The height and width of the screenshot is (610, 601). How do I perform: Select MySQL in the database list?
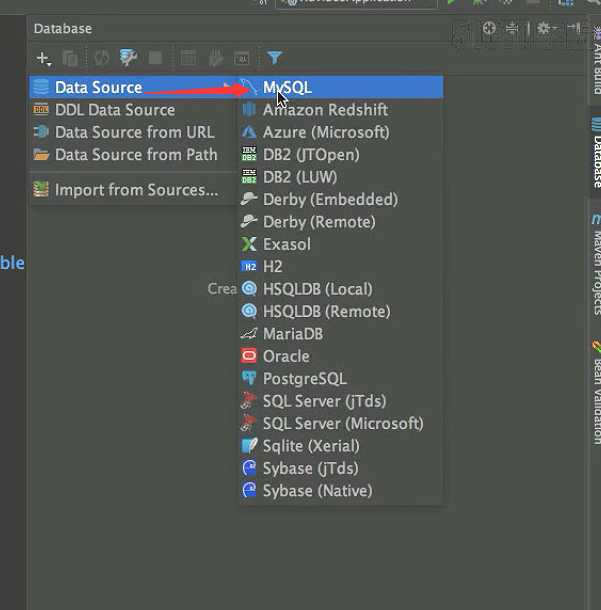click(x=341, y=87)
